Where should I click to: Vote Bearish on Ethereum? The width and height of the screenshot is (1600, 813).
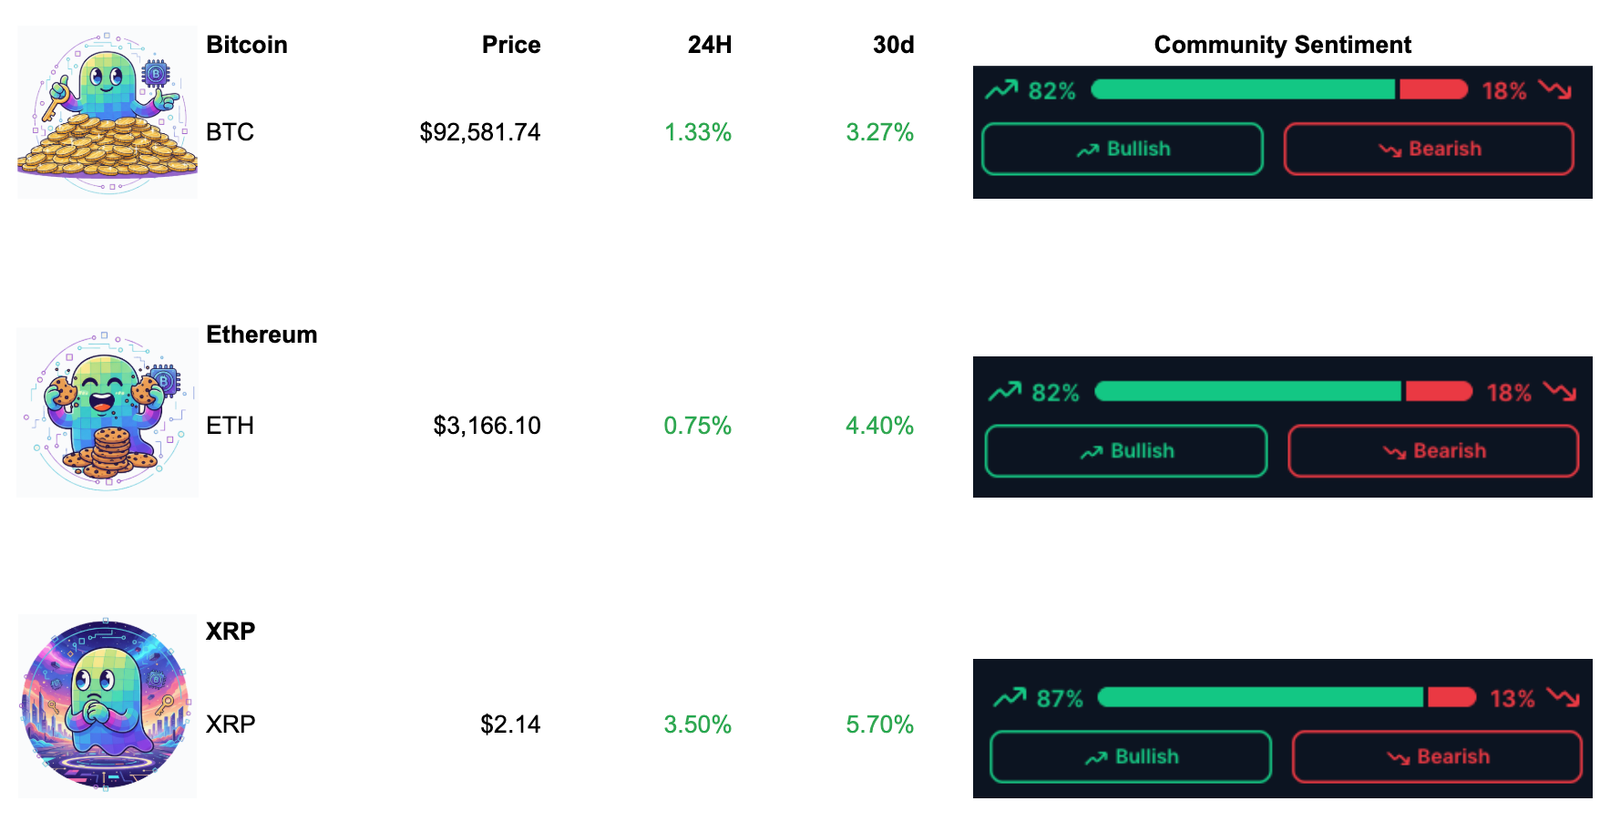(x=1433, y=451)
